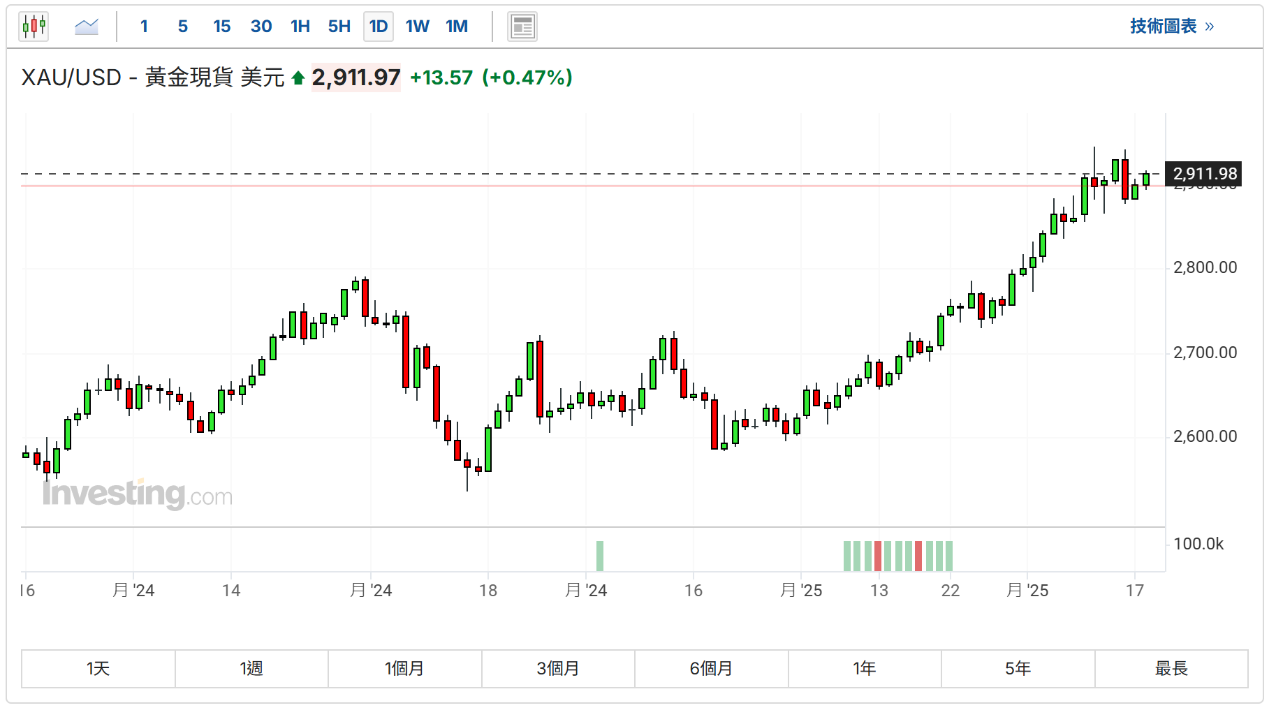Switch to the area chart type icon
The height and width of the screenshot is (710, 1269).
click(x=87, y=26)
